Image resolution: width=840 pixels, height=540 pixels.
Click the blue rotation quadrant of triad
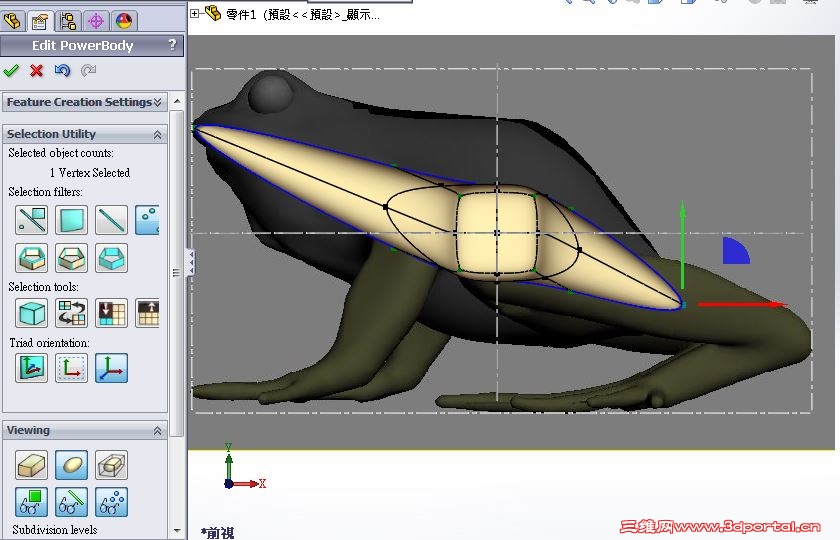pos(734,251)
